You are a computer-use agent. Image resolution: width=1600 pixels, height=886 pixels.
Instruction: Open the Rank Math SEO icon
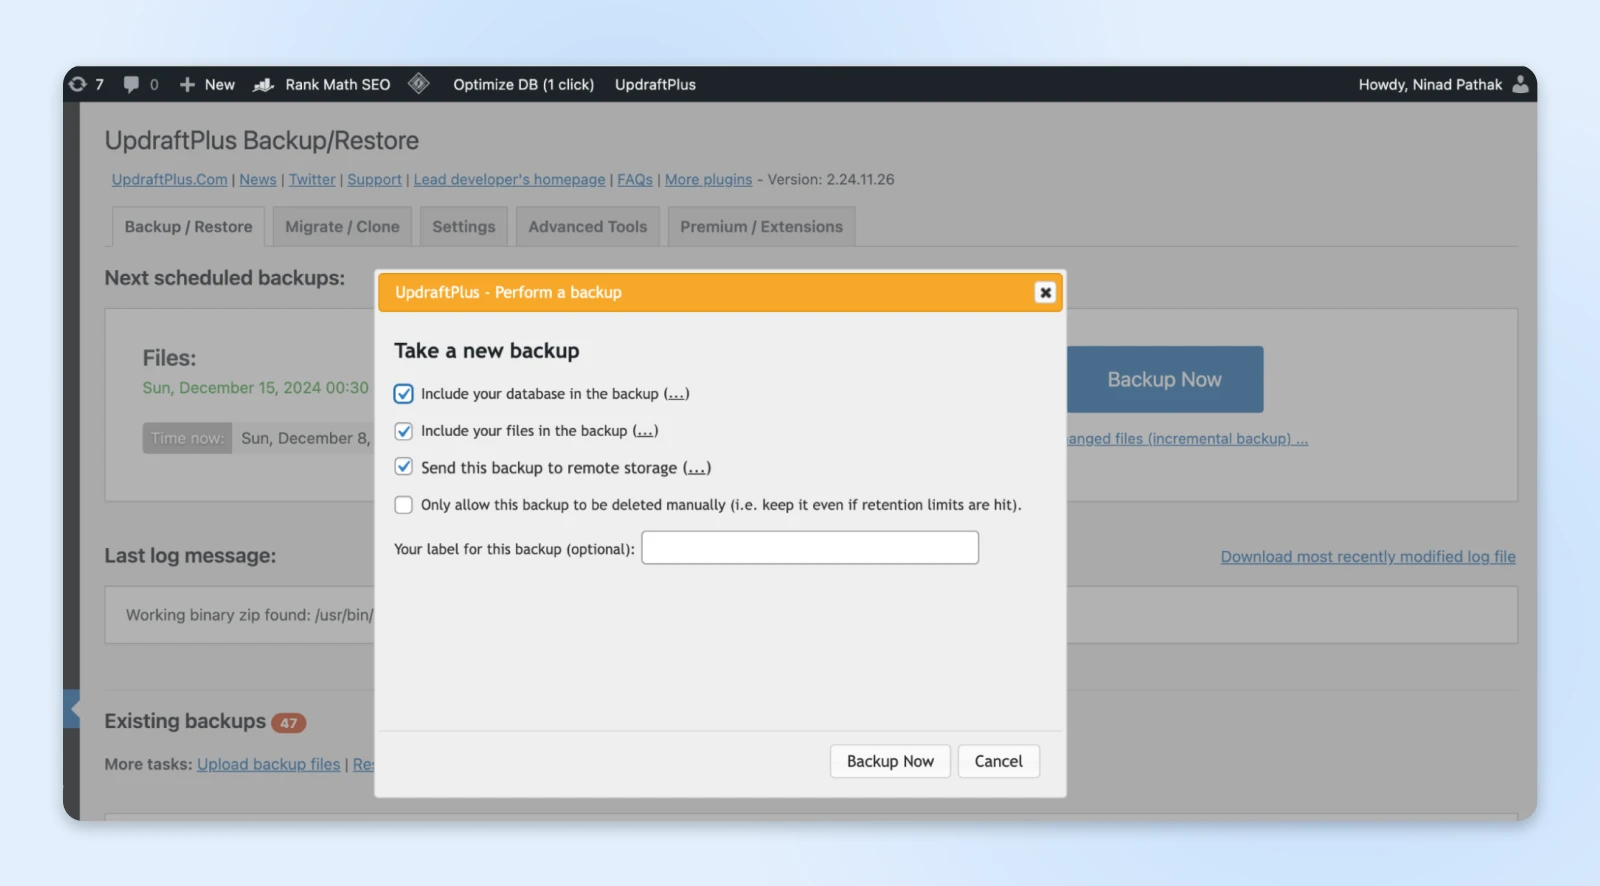[x=264, y=85]
